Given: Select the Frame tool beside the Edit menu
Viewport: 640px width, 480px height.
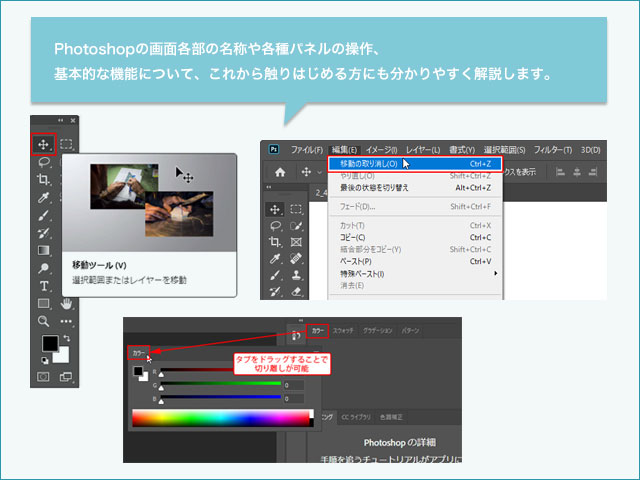Looking at the screenshot, I should (x=296, y=242).
